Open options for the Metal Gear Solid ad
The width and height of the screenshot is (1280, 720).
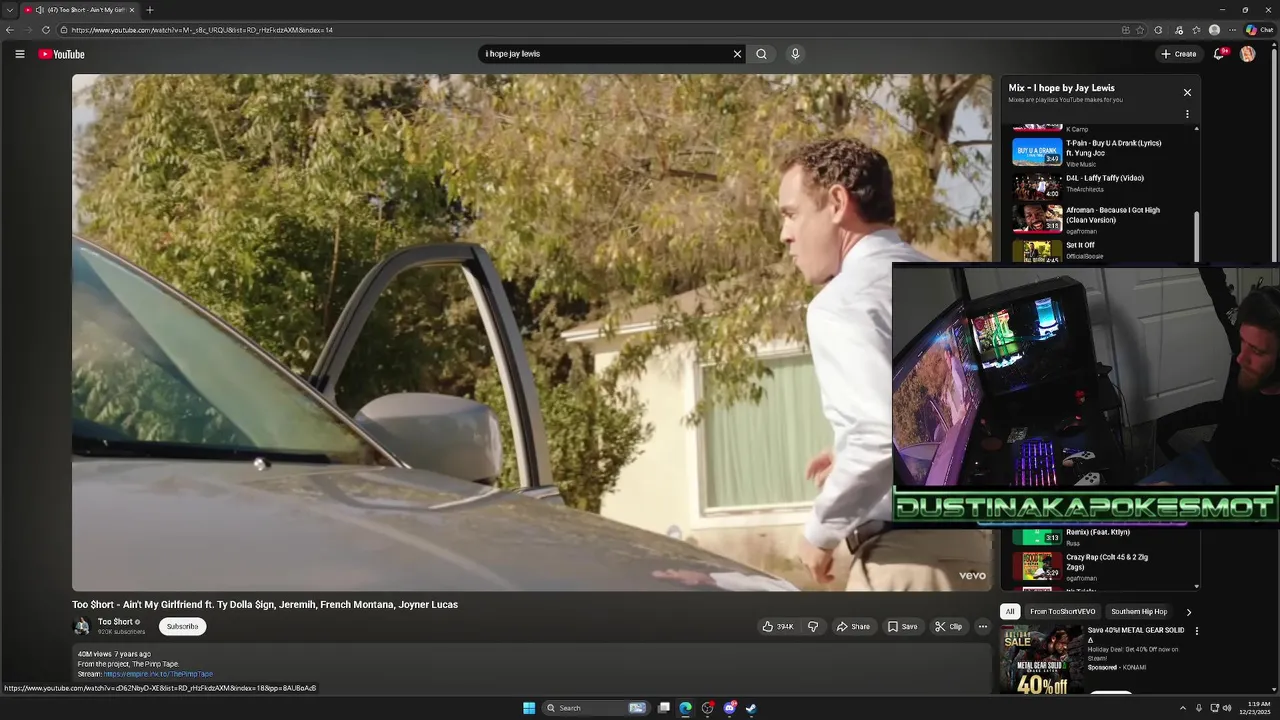click(x=1196, y=631)
